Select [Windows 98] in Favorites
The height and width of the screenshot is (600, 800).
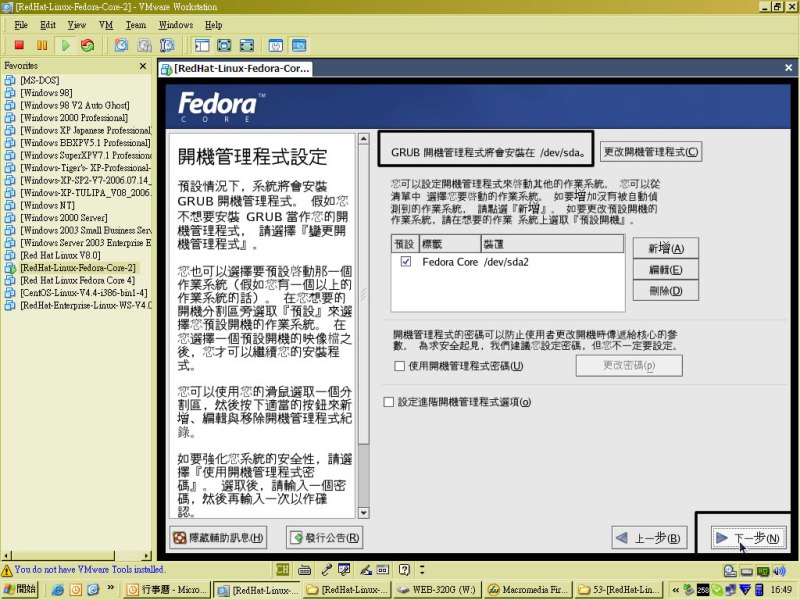(x=46, y=93)
